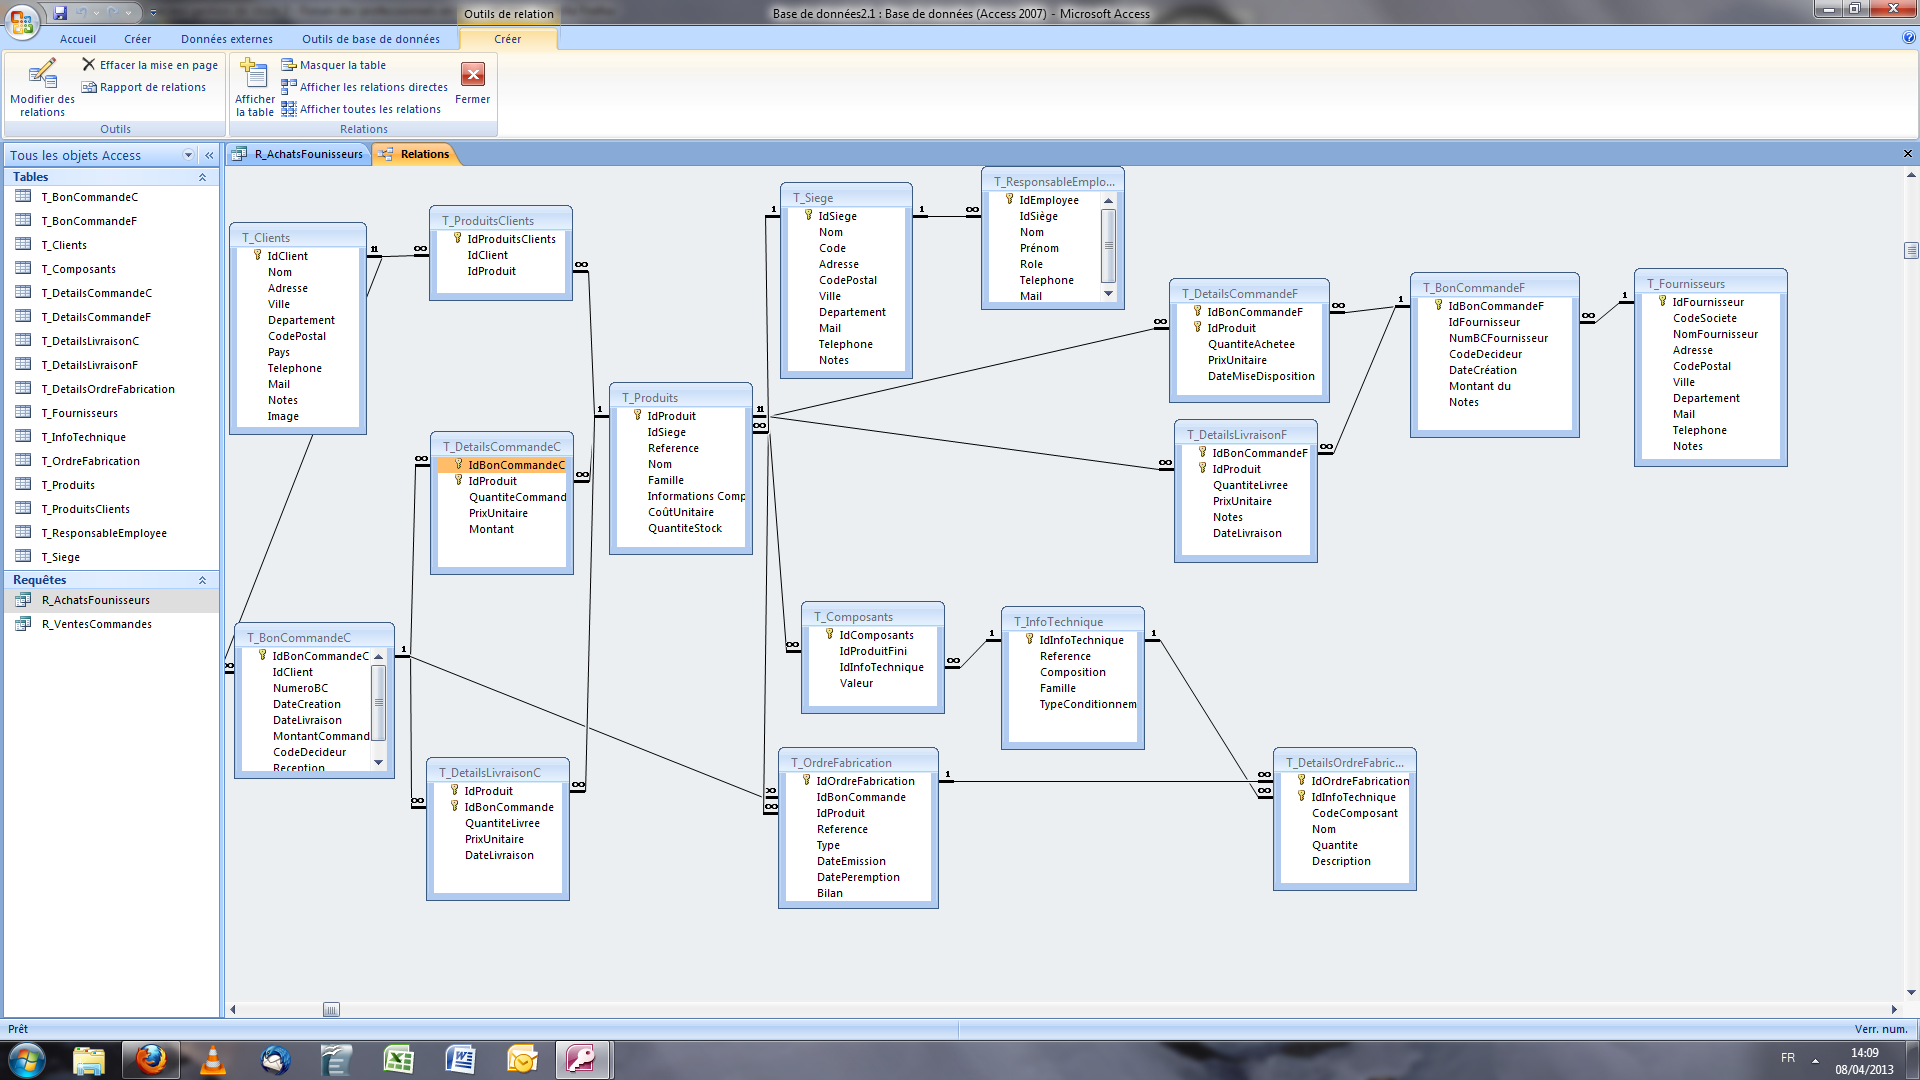1920x1080 pixels.
Task: Click the T_Siege table title bar
Action: click(846, 197)
